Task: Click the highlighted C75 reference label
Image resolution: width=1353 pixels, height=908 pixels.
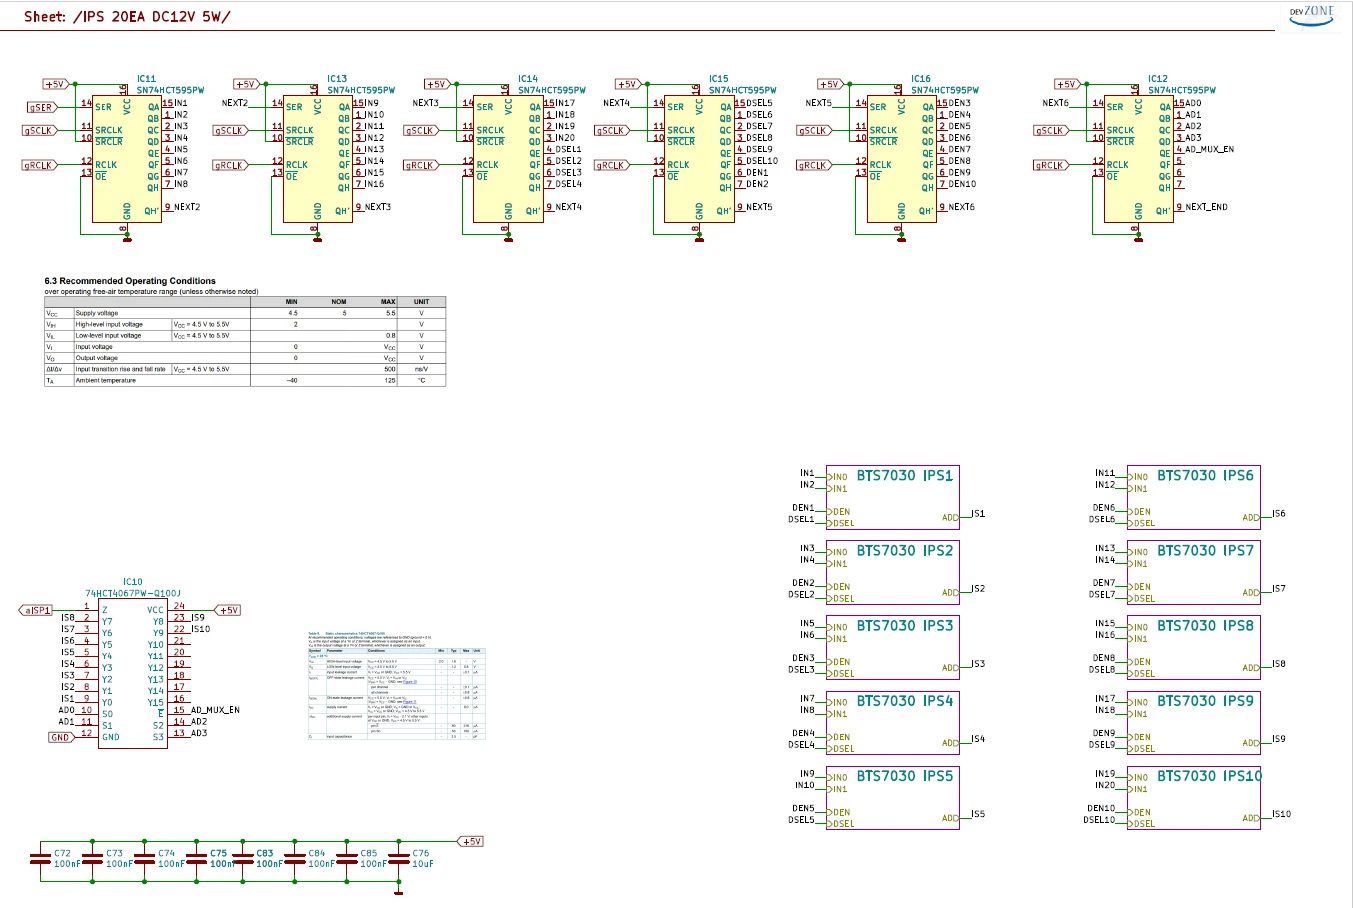Action: [219, 854]
